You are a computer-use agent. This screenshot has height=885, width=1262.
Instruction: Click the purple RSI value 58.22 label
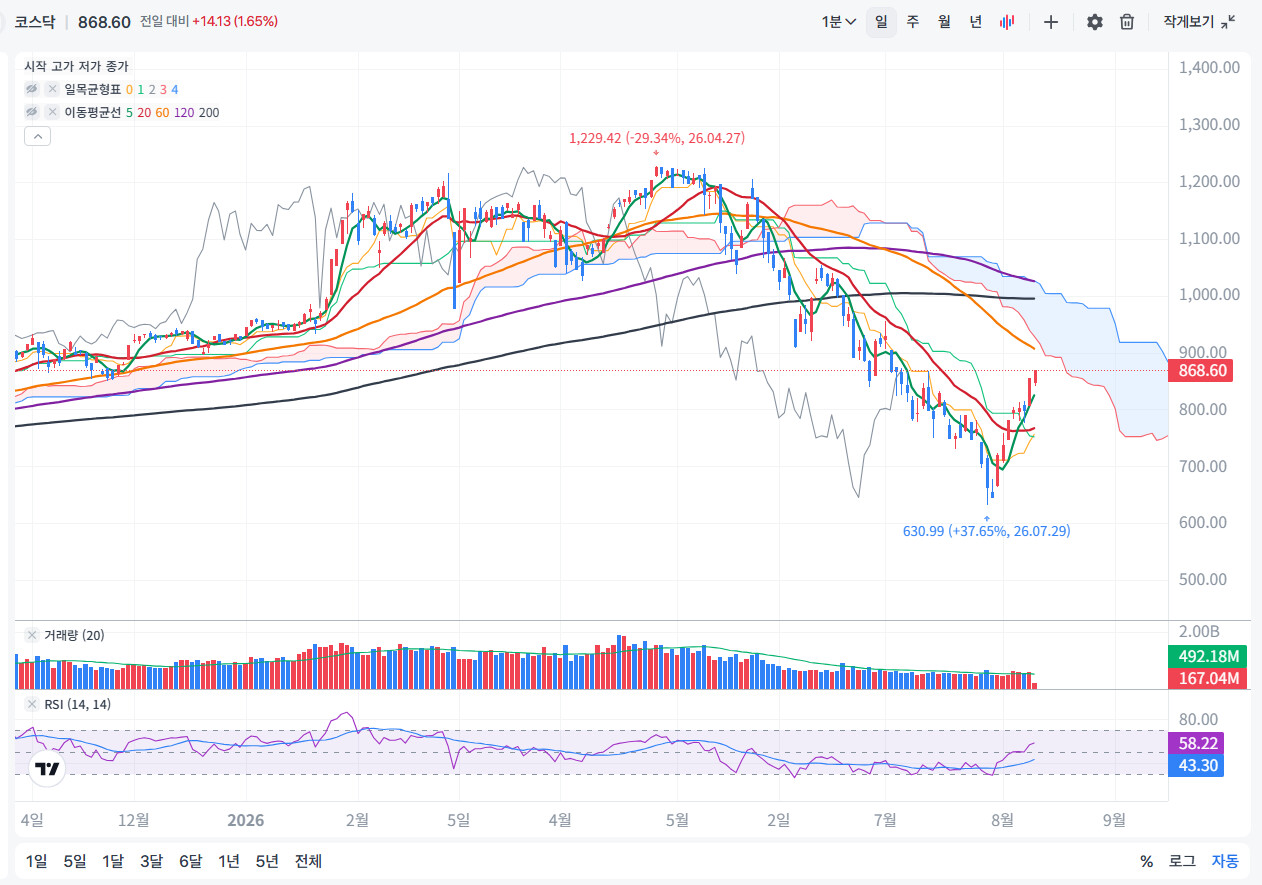tap(1196, 743)
